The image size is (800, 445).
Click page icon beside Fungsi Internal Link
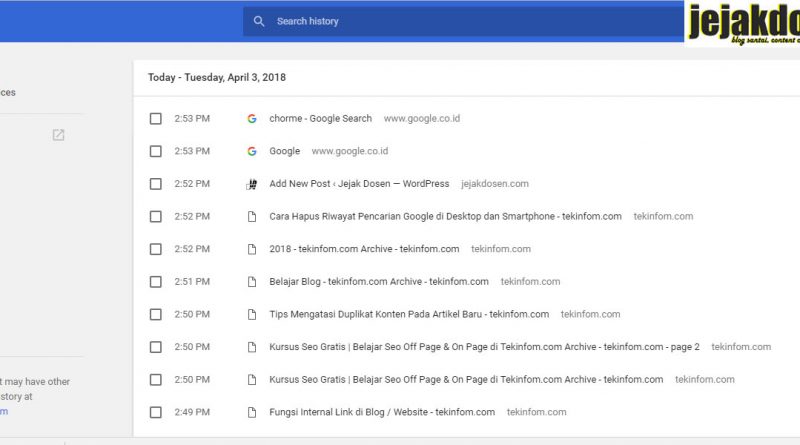[x=252, y=412]
